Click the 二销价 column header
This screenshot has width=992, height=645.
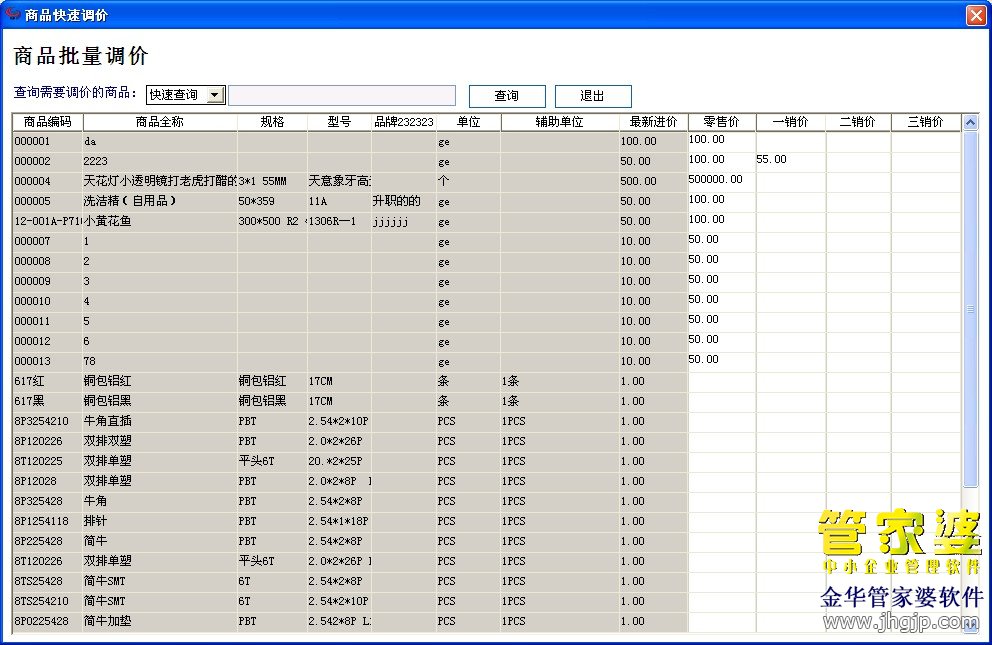tap(858, 121)
